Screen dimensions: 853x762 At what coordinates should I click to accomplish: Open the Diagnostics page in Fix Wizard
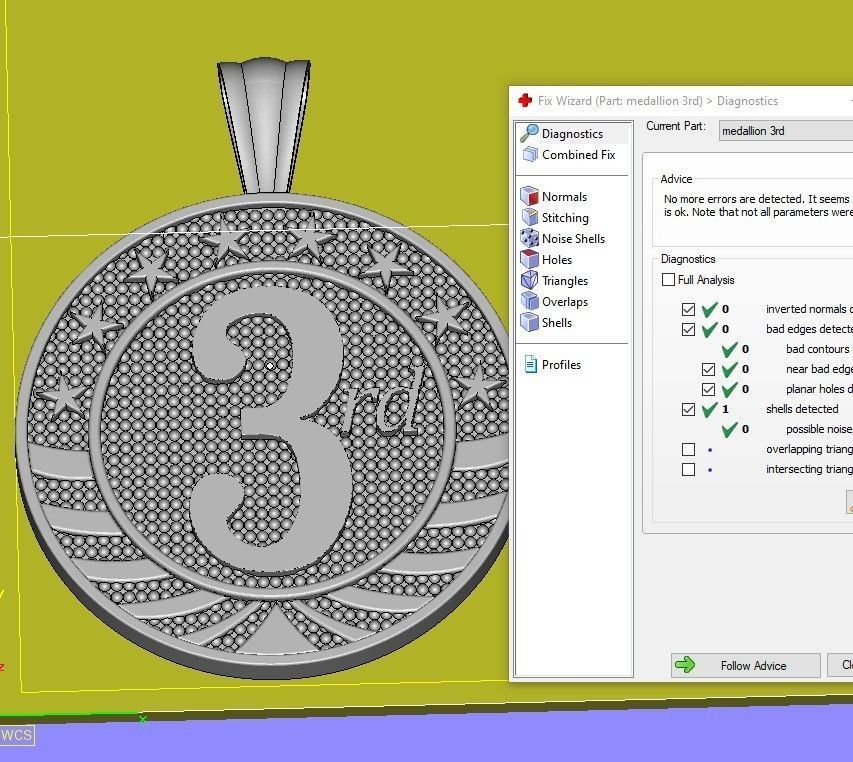[572, 134]
